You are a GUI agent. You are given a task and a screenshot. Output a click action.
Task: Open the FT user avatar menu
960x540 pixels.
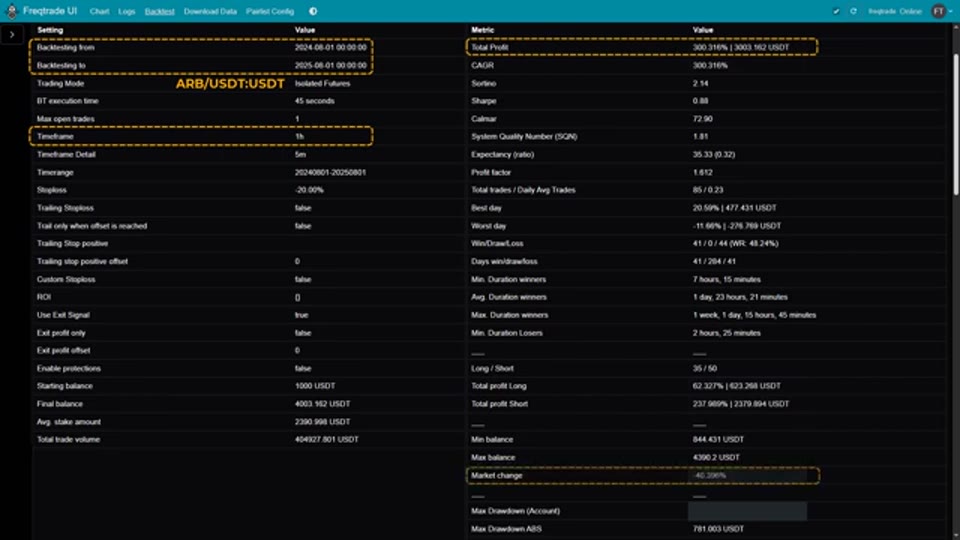(x=942, y=11)
